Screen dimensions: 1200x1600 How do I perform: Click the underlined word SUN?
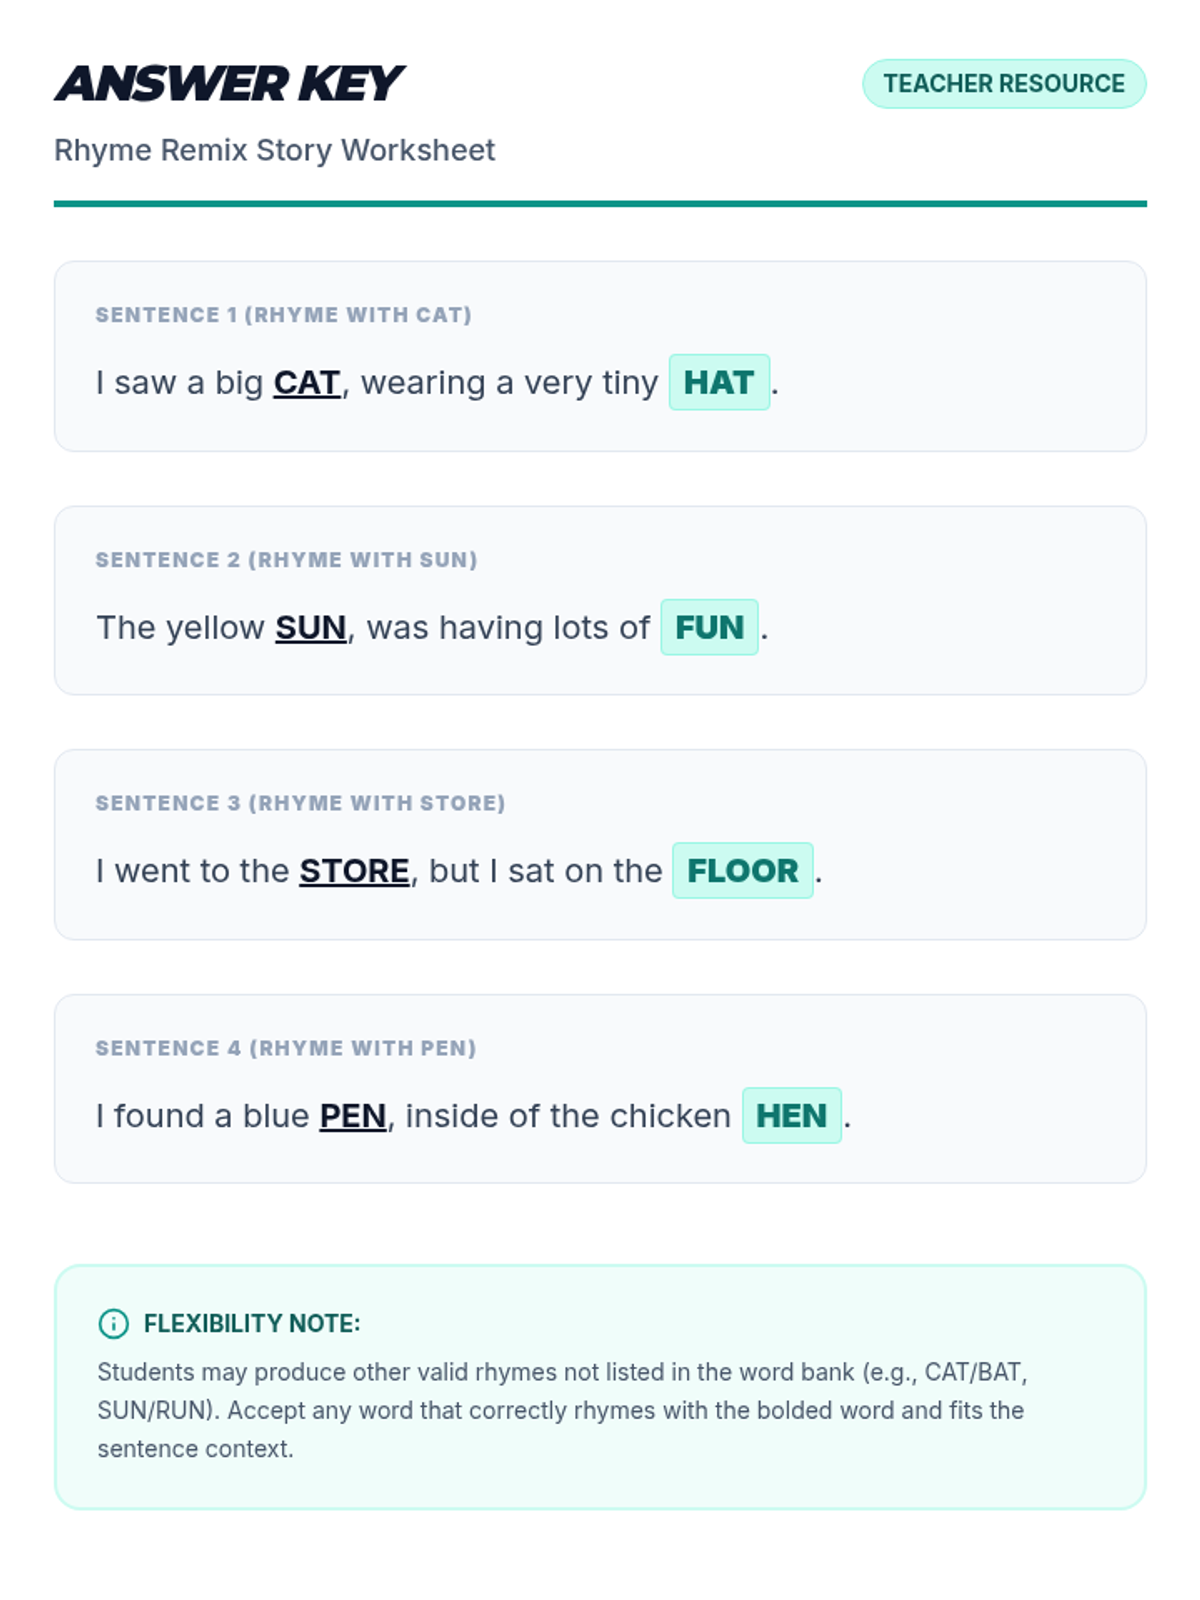click(311, 628)
